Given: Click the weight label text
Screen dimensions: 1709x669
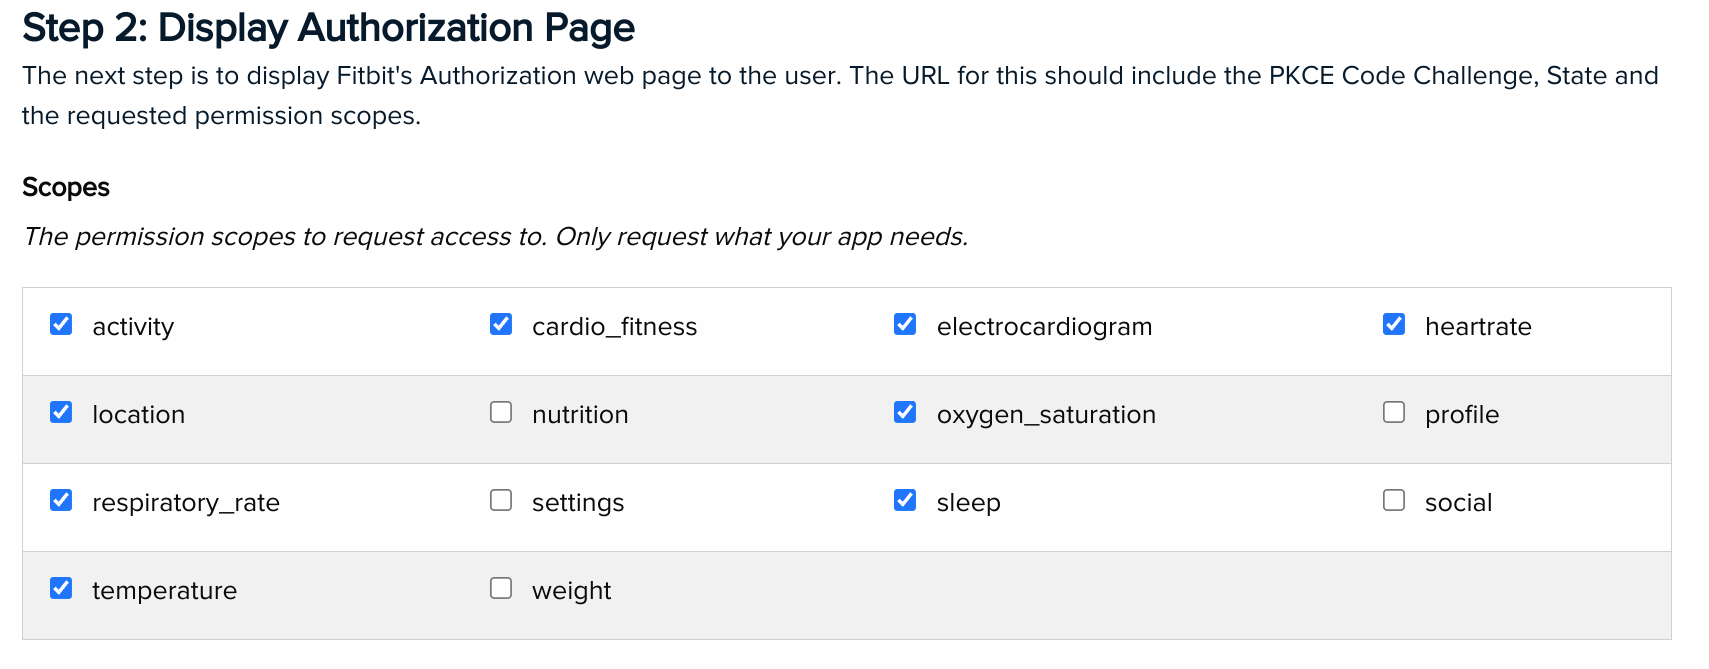Looking at the screenshot, I should [x=571, y=591].
